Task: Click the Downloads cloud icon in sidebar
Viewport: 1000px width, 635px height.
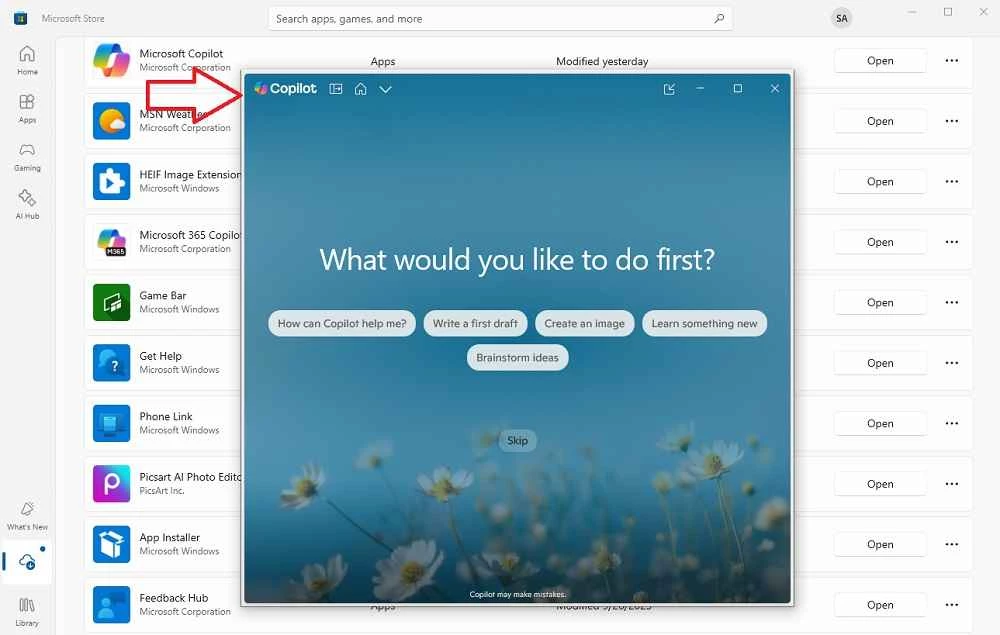Action: point(27,563)
